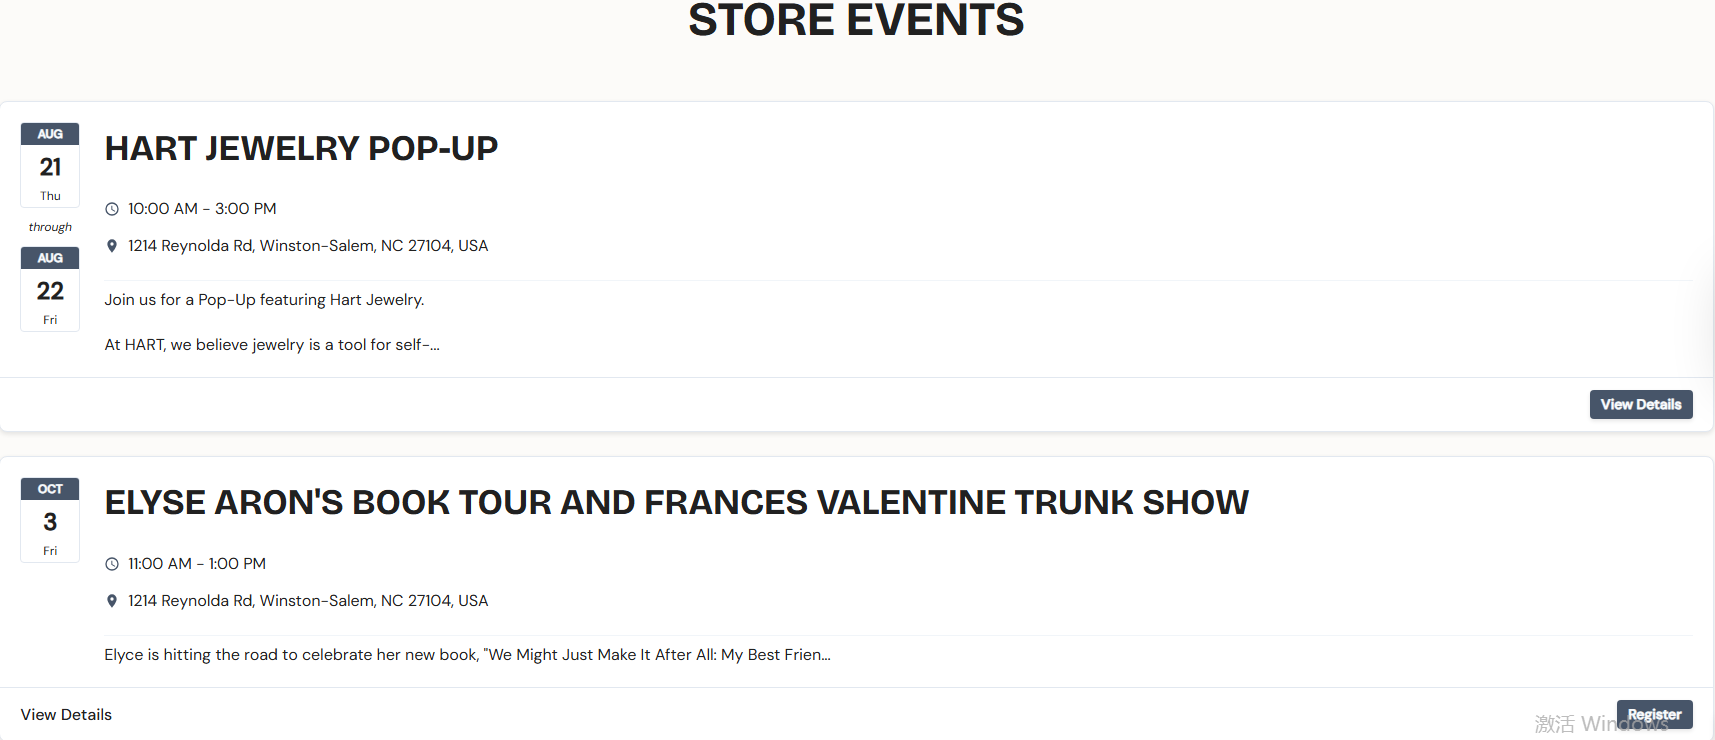Select the Aug 21 Thu date badge
Screen dimensions: 1715x740
50,165
